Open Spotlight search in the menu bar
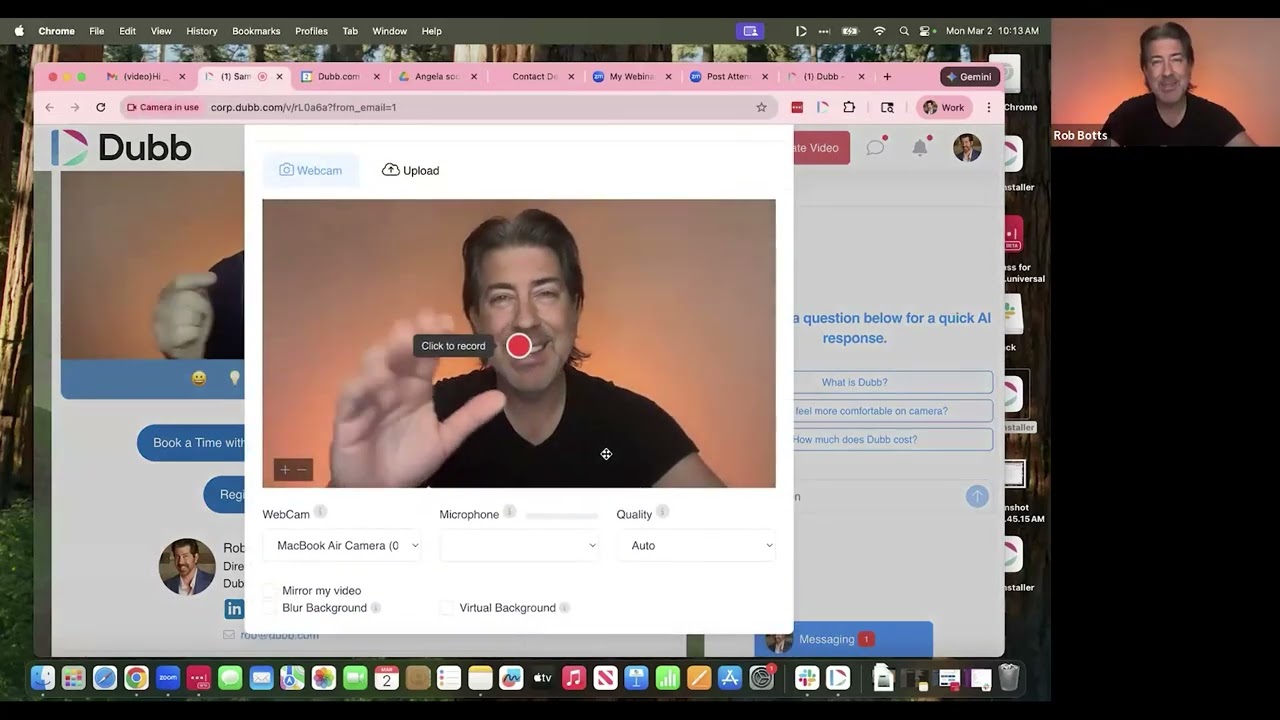The width and height of the screenshot is (1280, 720). 904,31
